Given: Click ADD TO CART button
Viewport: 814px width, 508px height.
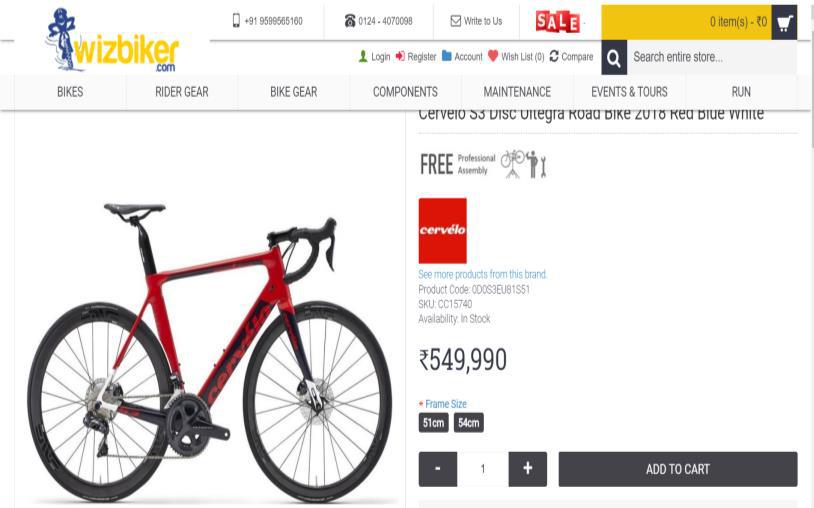Looking at the screenshot, I should [678, 469].
